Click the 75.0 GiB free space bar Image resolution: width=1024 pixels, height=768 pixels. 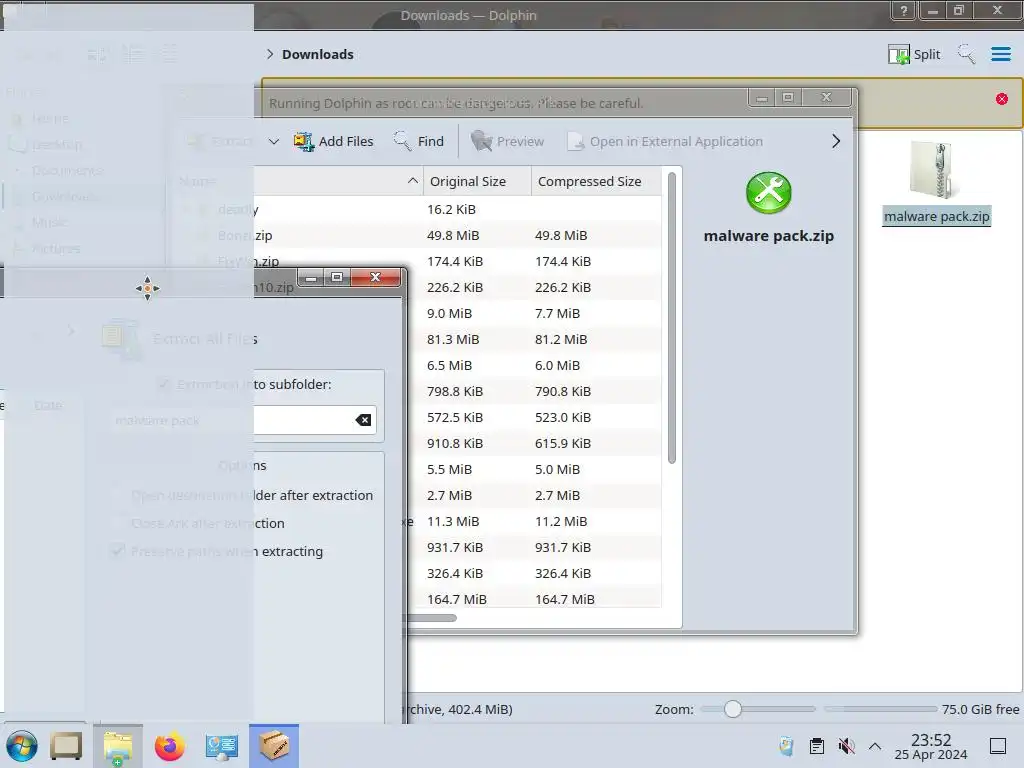tap(880, 709)
